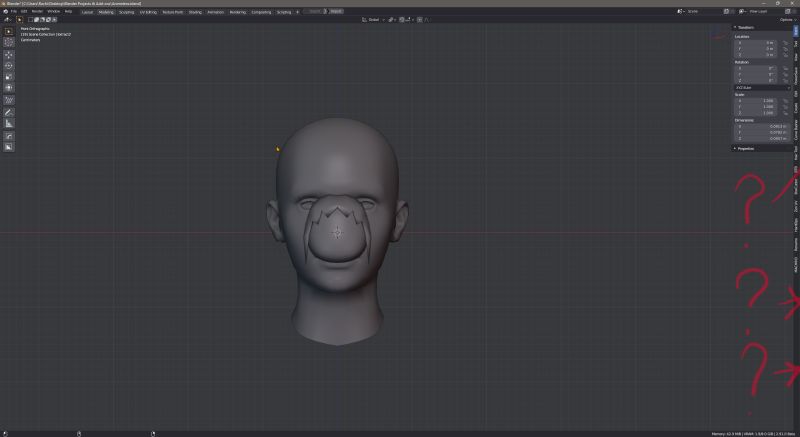Toggle lock on Scale Z

point(787,112)
